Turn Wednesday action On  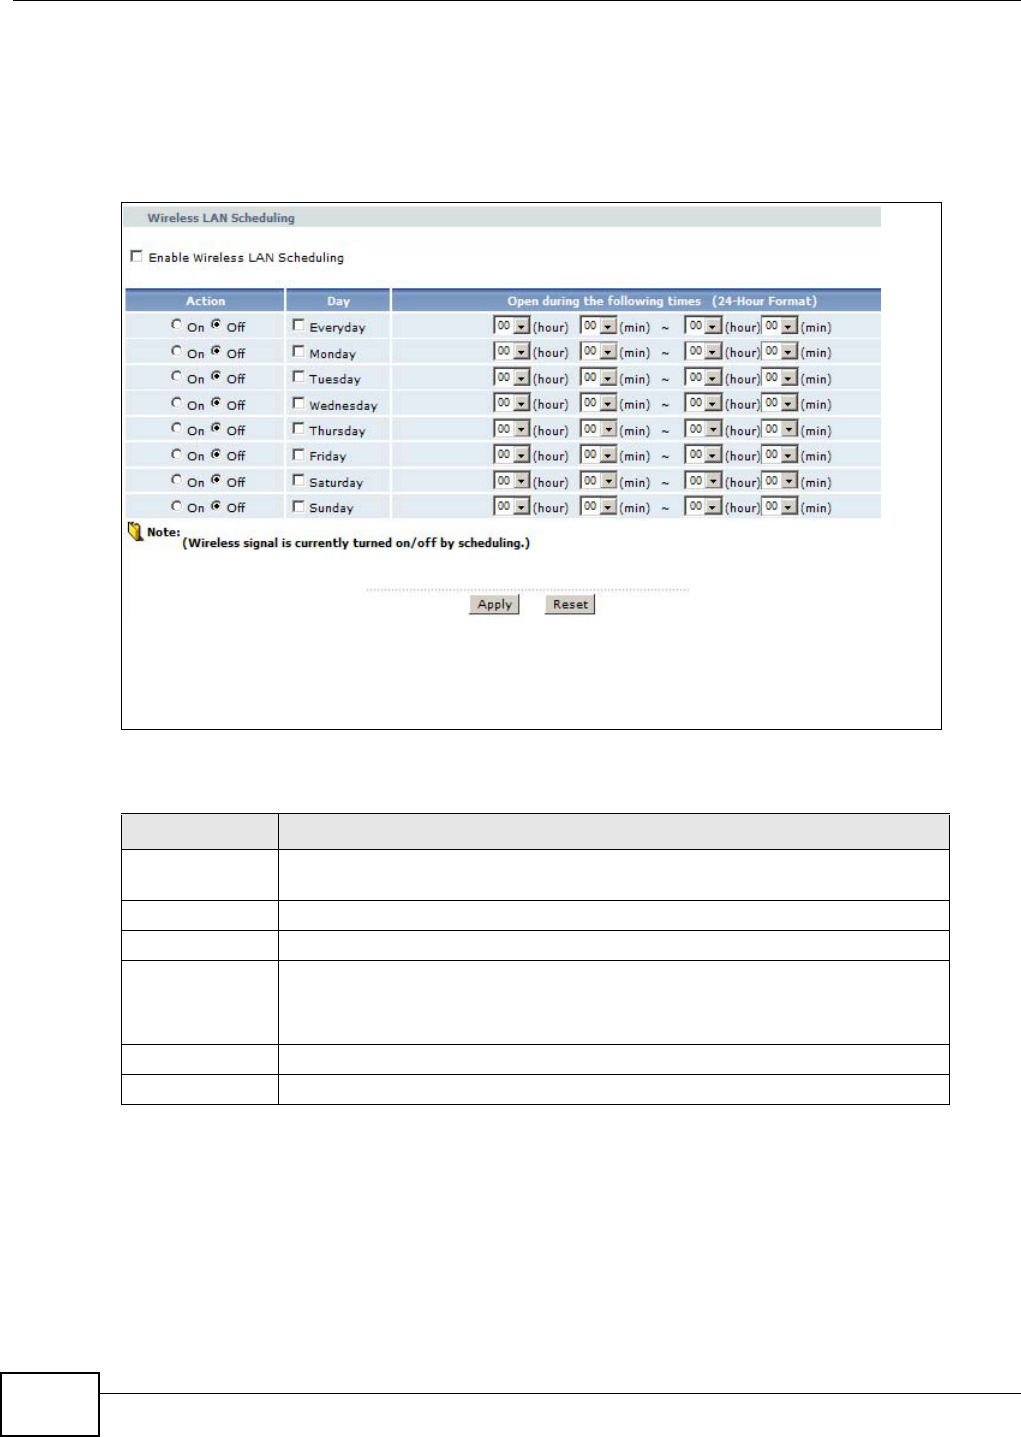(177, 403)
